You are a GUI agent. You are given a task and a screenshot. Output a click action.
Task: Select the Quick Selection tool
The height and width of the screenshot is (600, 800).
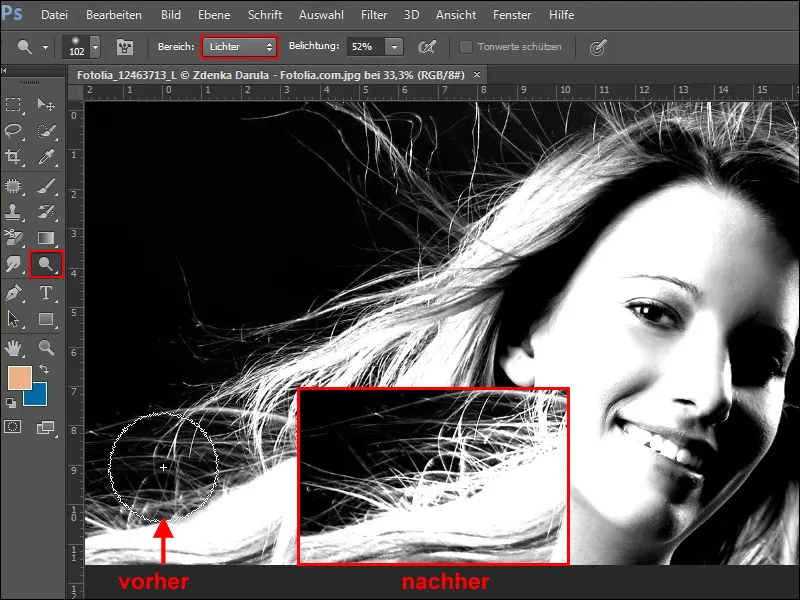point(46,131)
